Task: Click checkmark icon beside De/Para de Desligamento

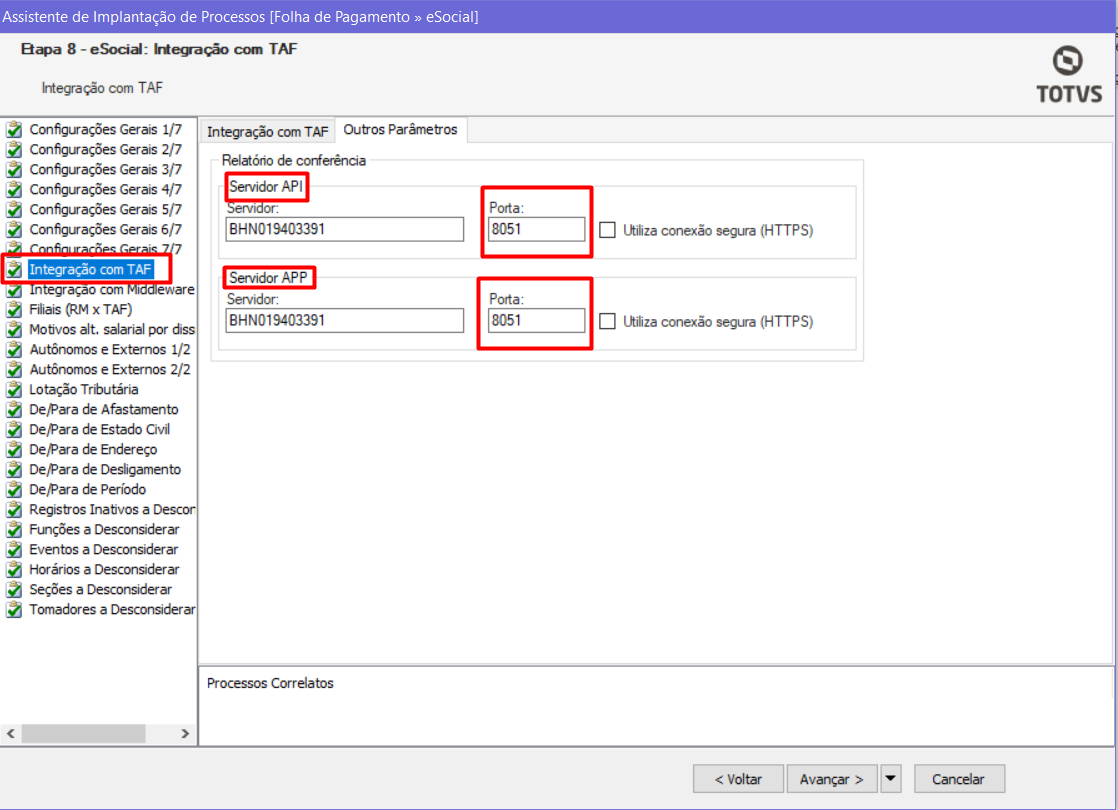Action: point(14,469)
